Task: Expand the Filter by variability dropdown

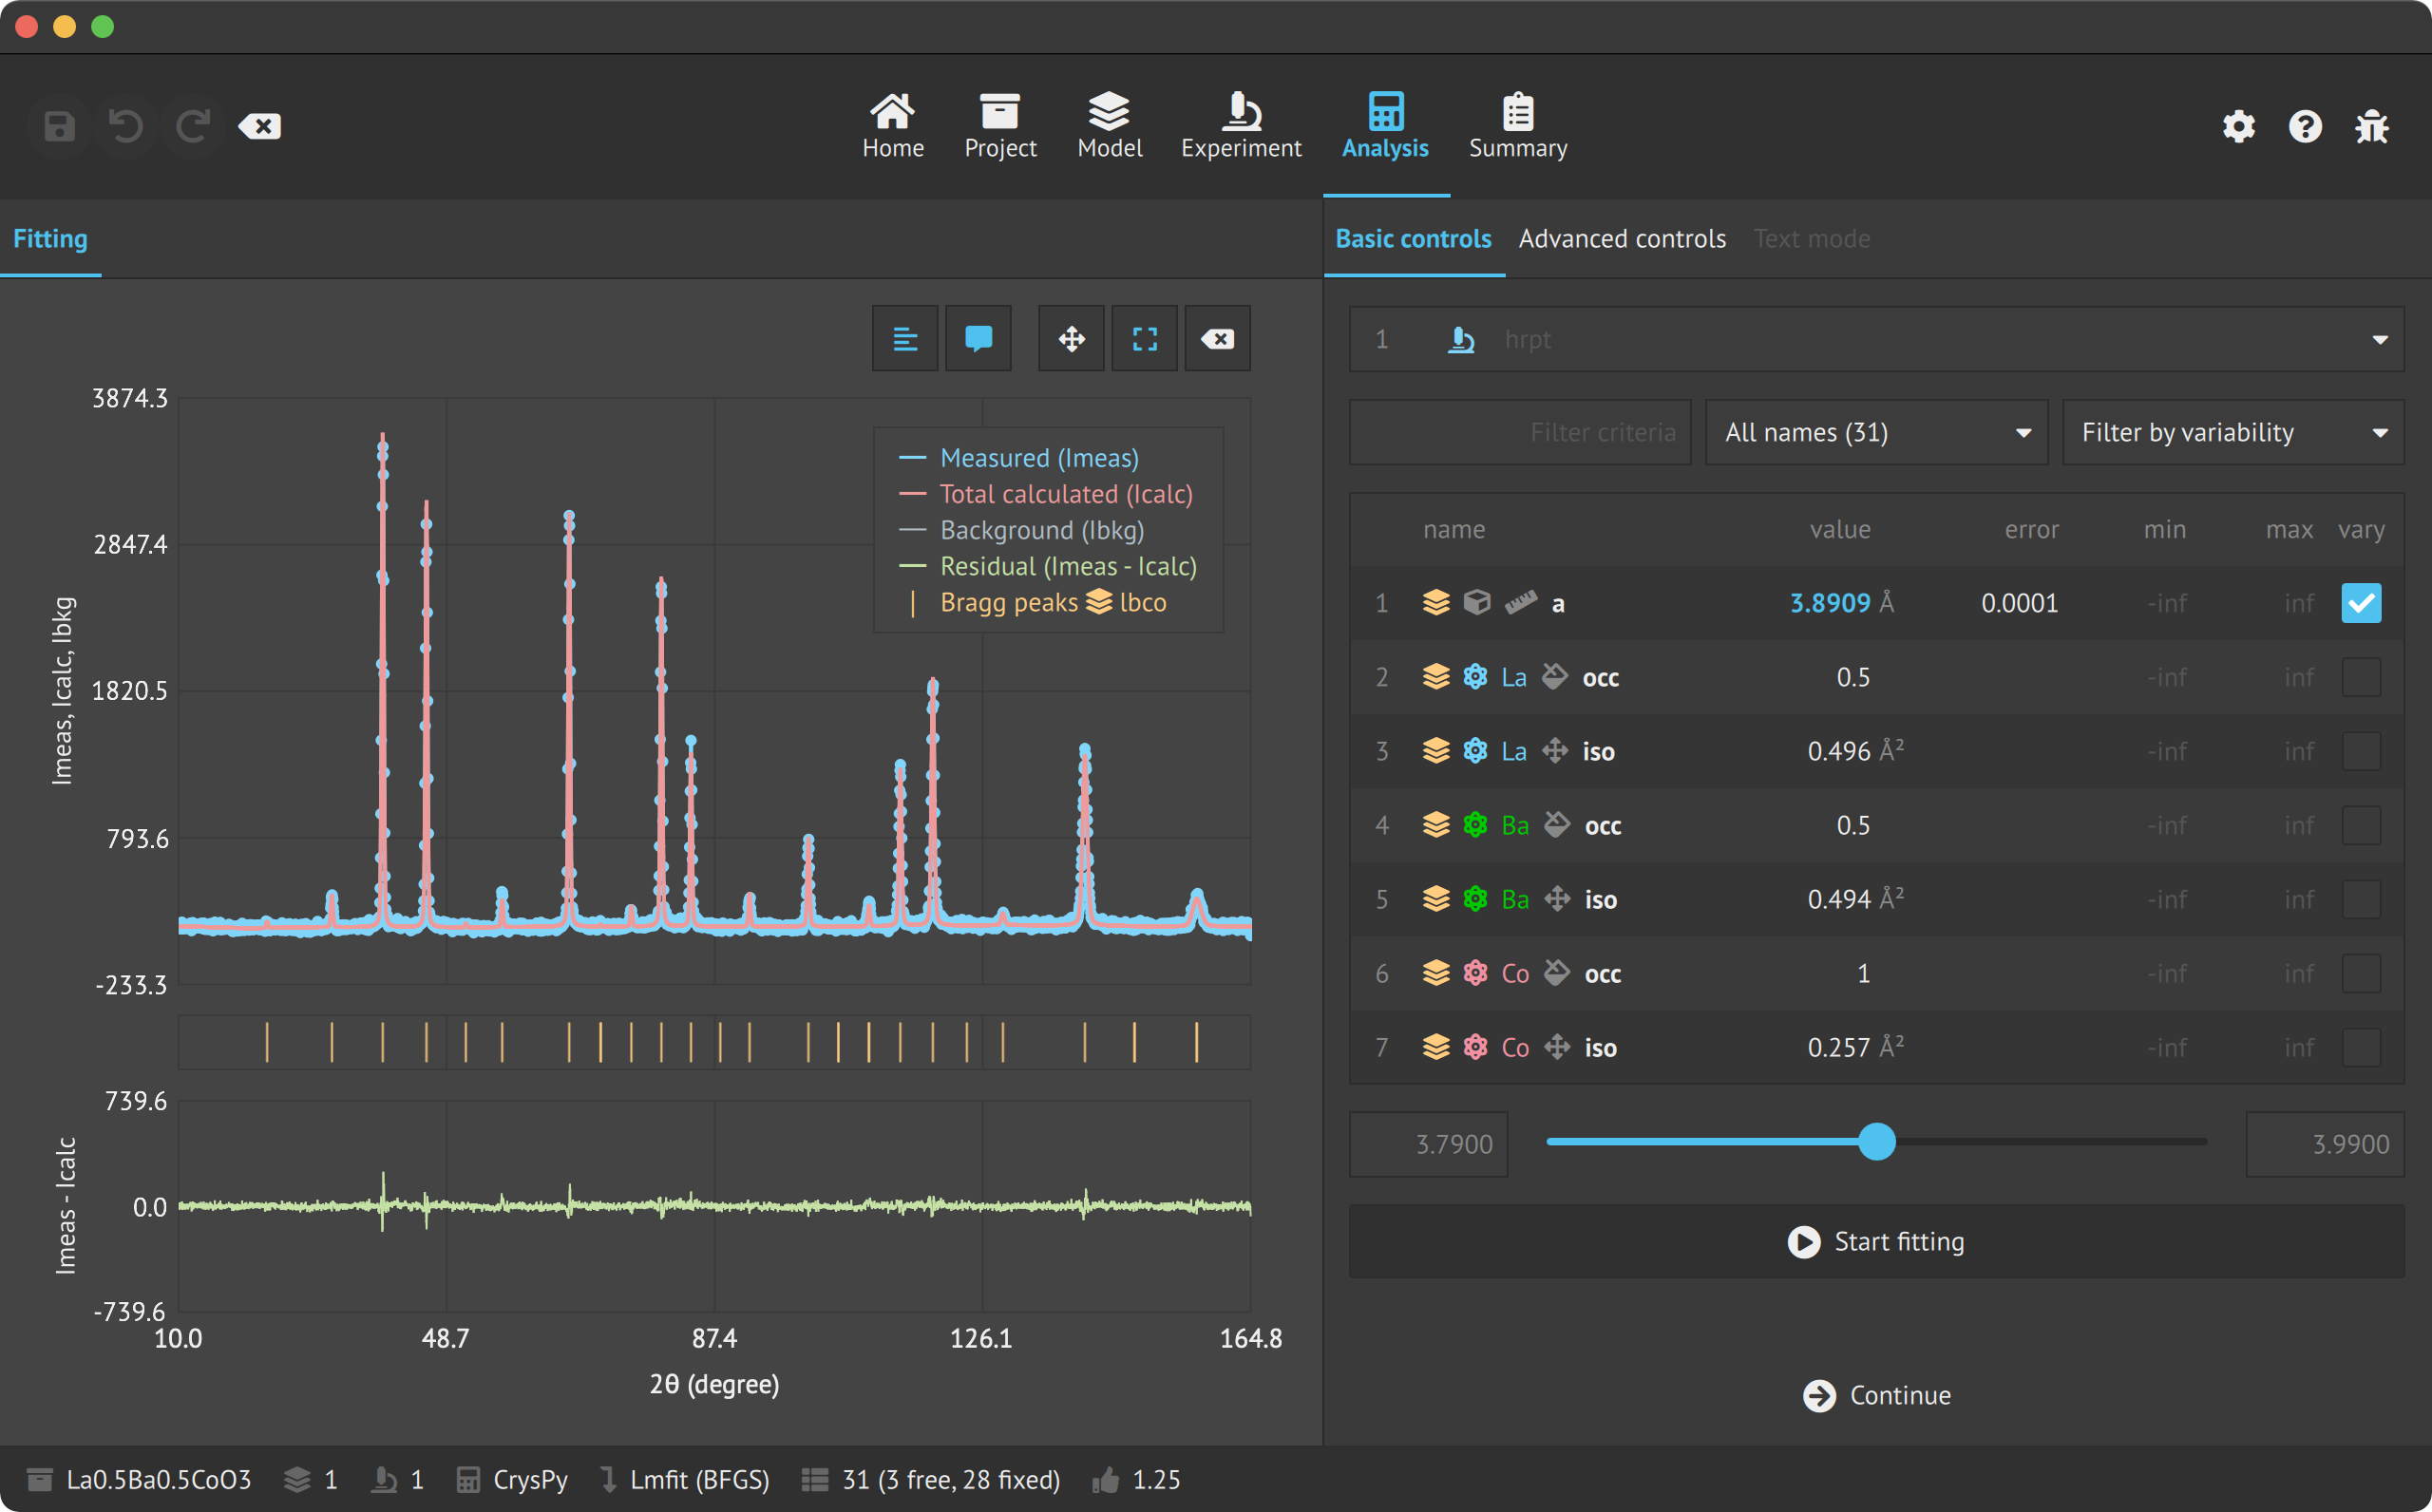Action: pyautogui.click(x=2232, y=432)
